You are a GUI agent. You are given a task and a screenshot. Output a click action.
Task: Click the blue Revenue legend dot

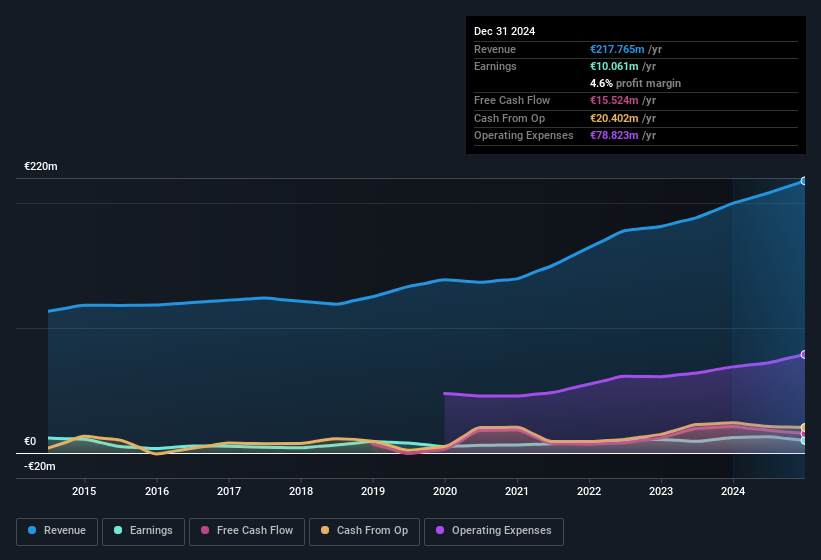click(x=32, y=531)
